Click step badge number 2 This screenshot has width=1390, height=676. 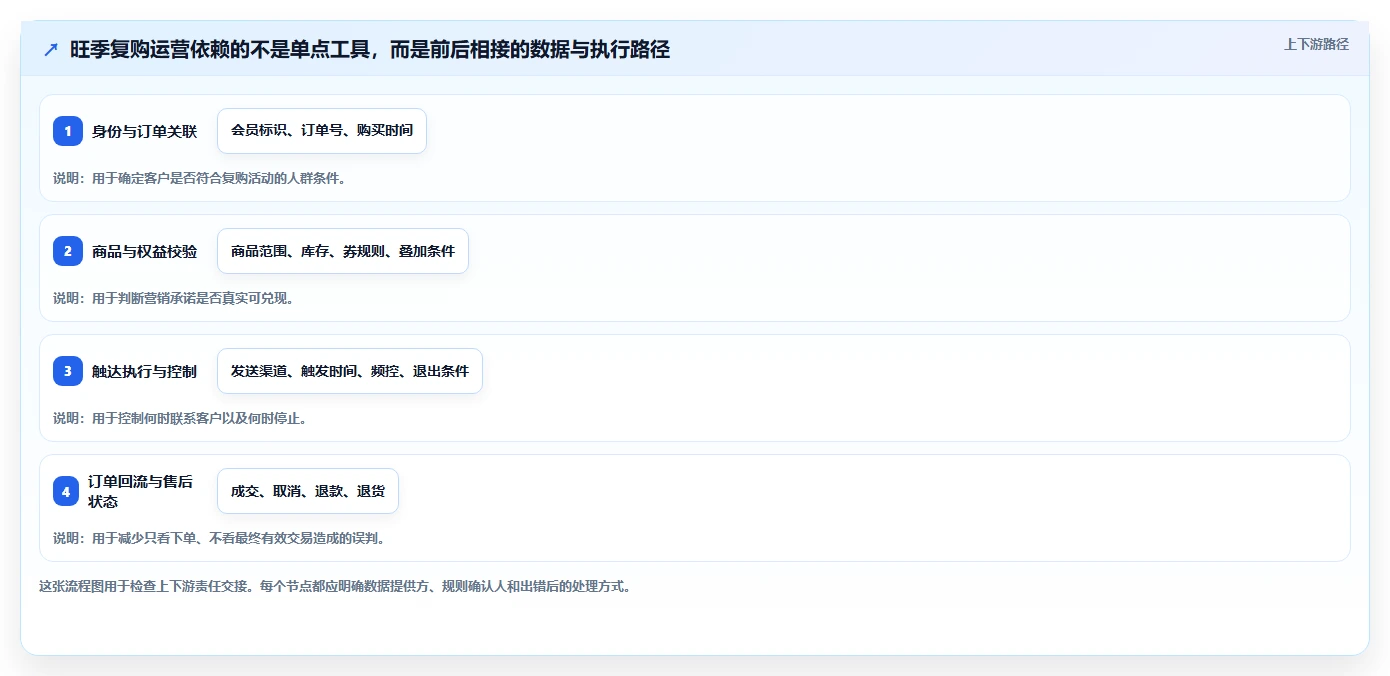(x=68, y=251)
